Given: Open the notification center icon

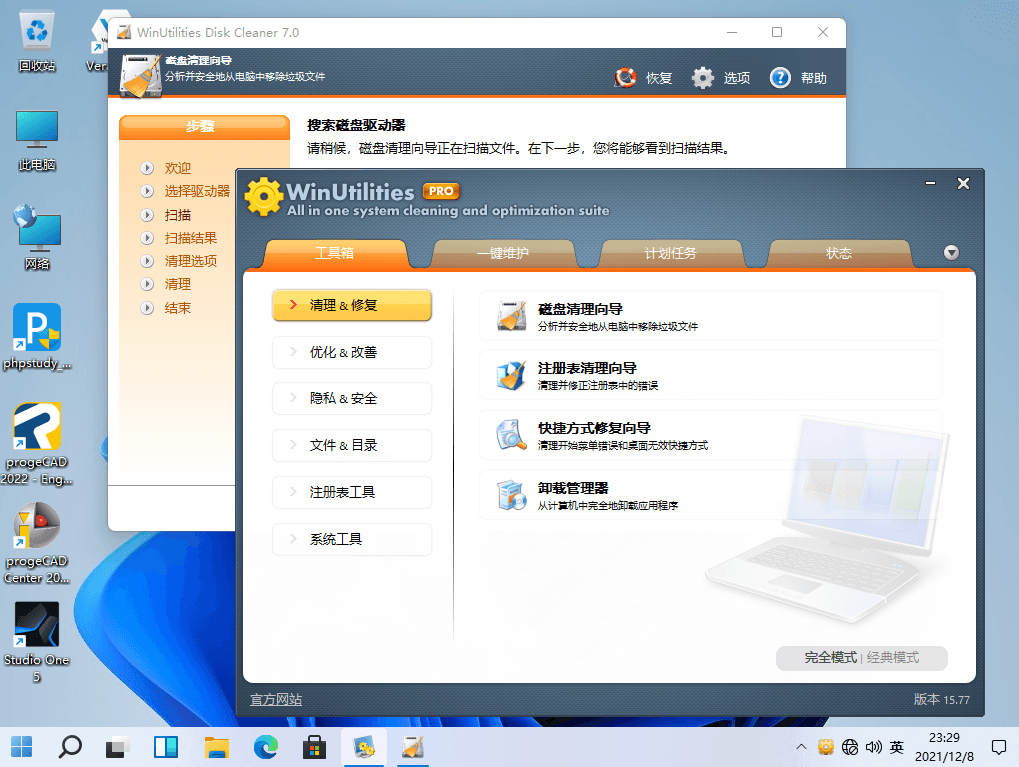Looking at the screenshot, I should click(999, 748).
